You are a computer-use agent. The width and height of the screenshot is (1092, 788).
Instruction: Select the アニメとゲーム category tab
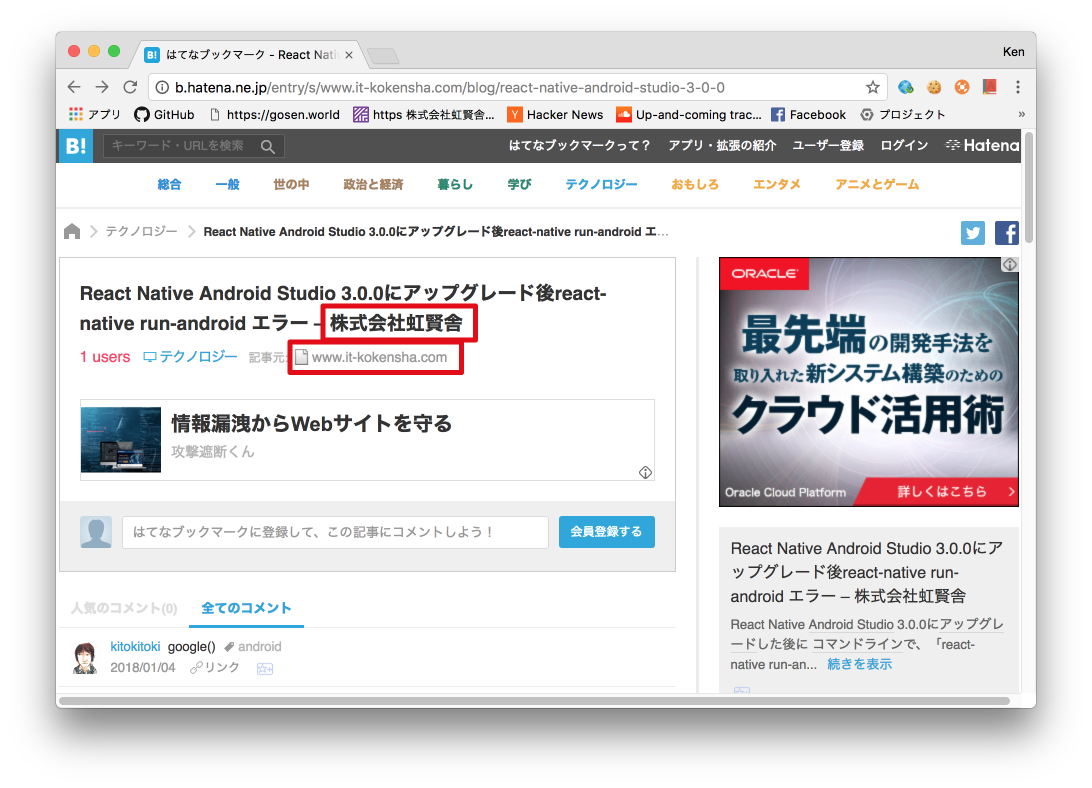tap(877, 184)
